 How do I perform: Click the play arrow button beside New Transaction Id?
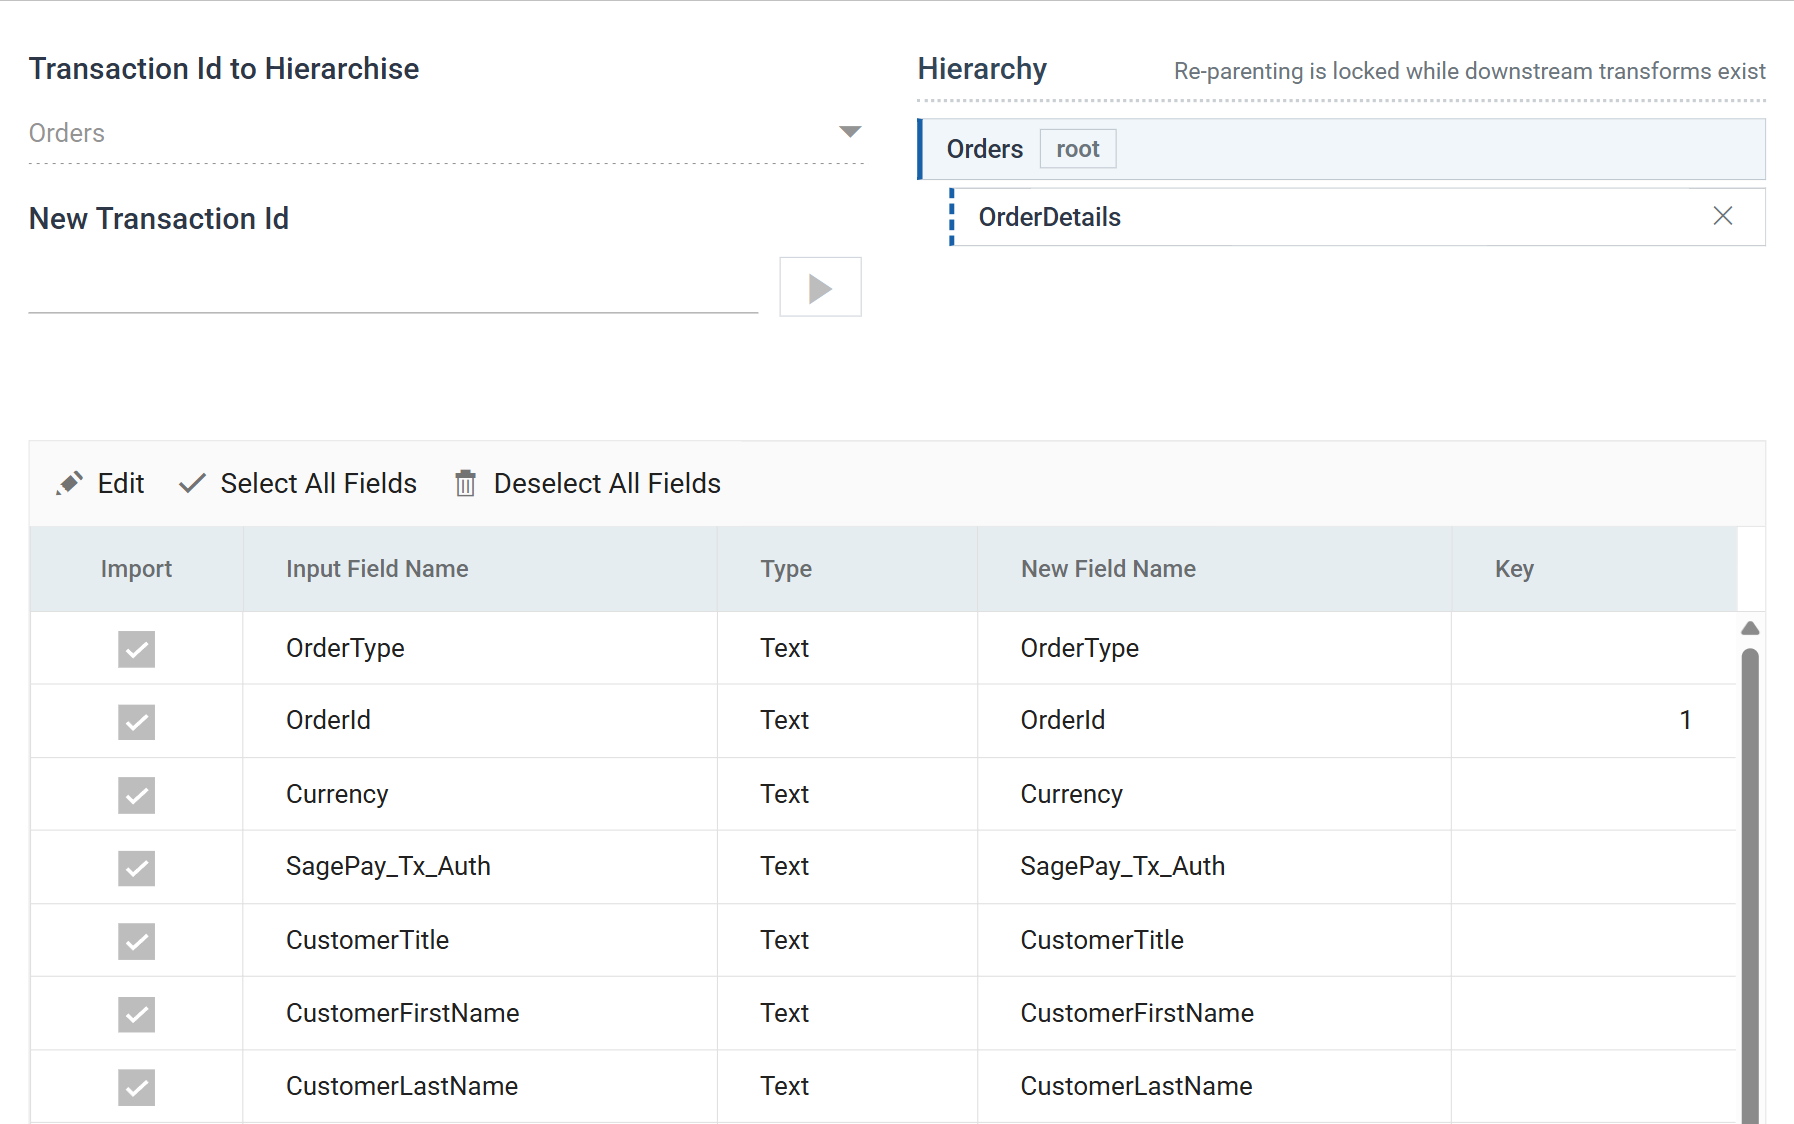[820, 288]
